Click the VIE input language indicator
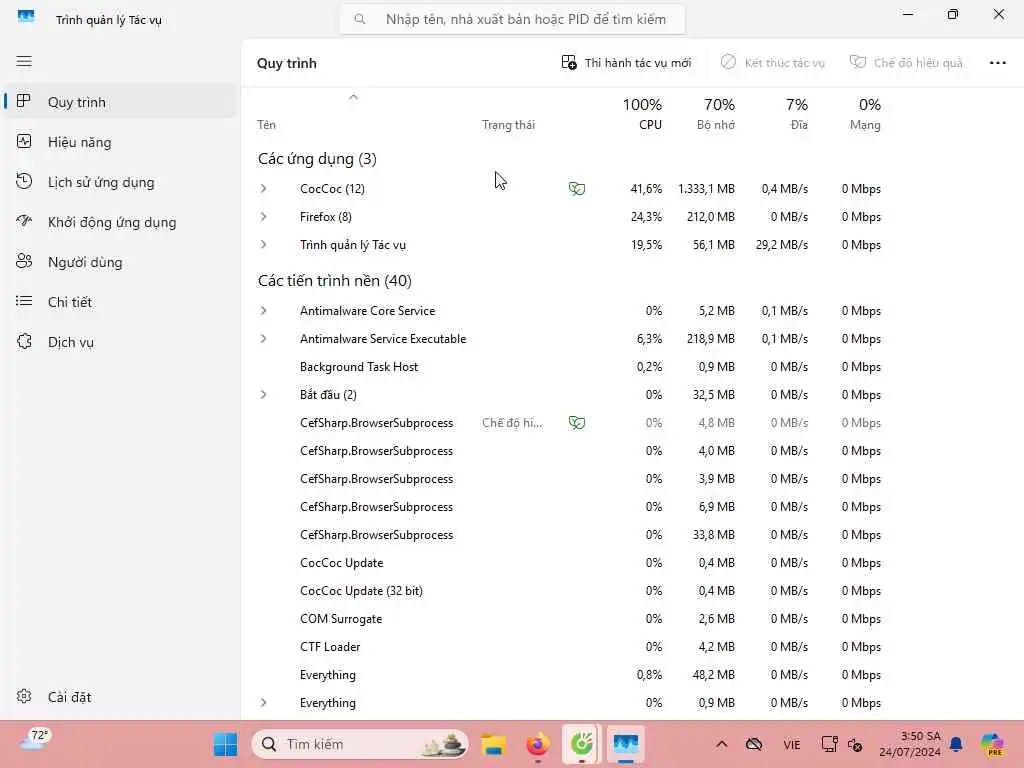 (792, 744)
